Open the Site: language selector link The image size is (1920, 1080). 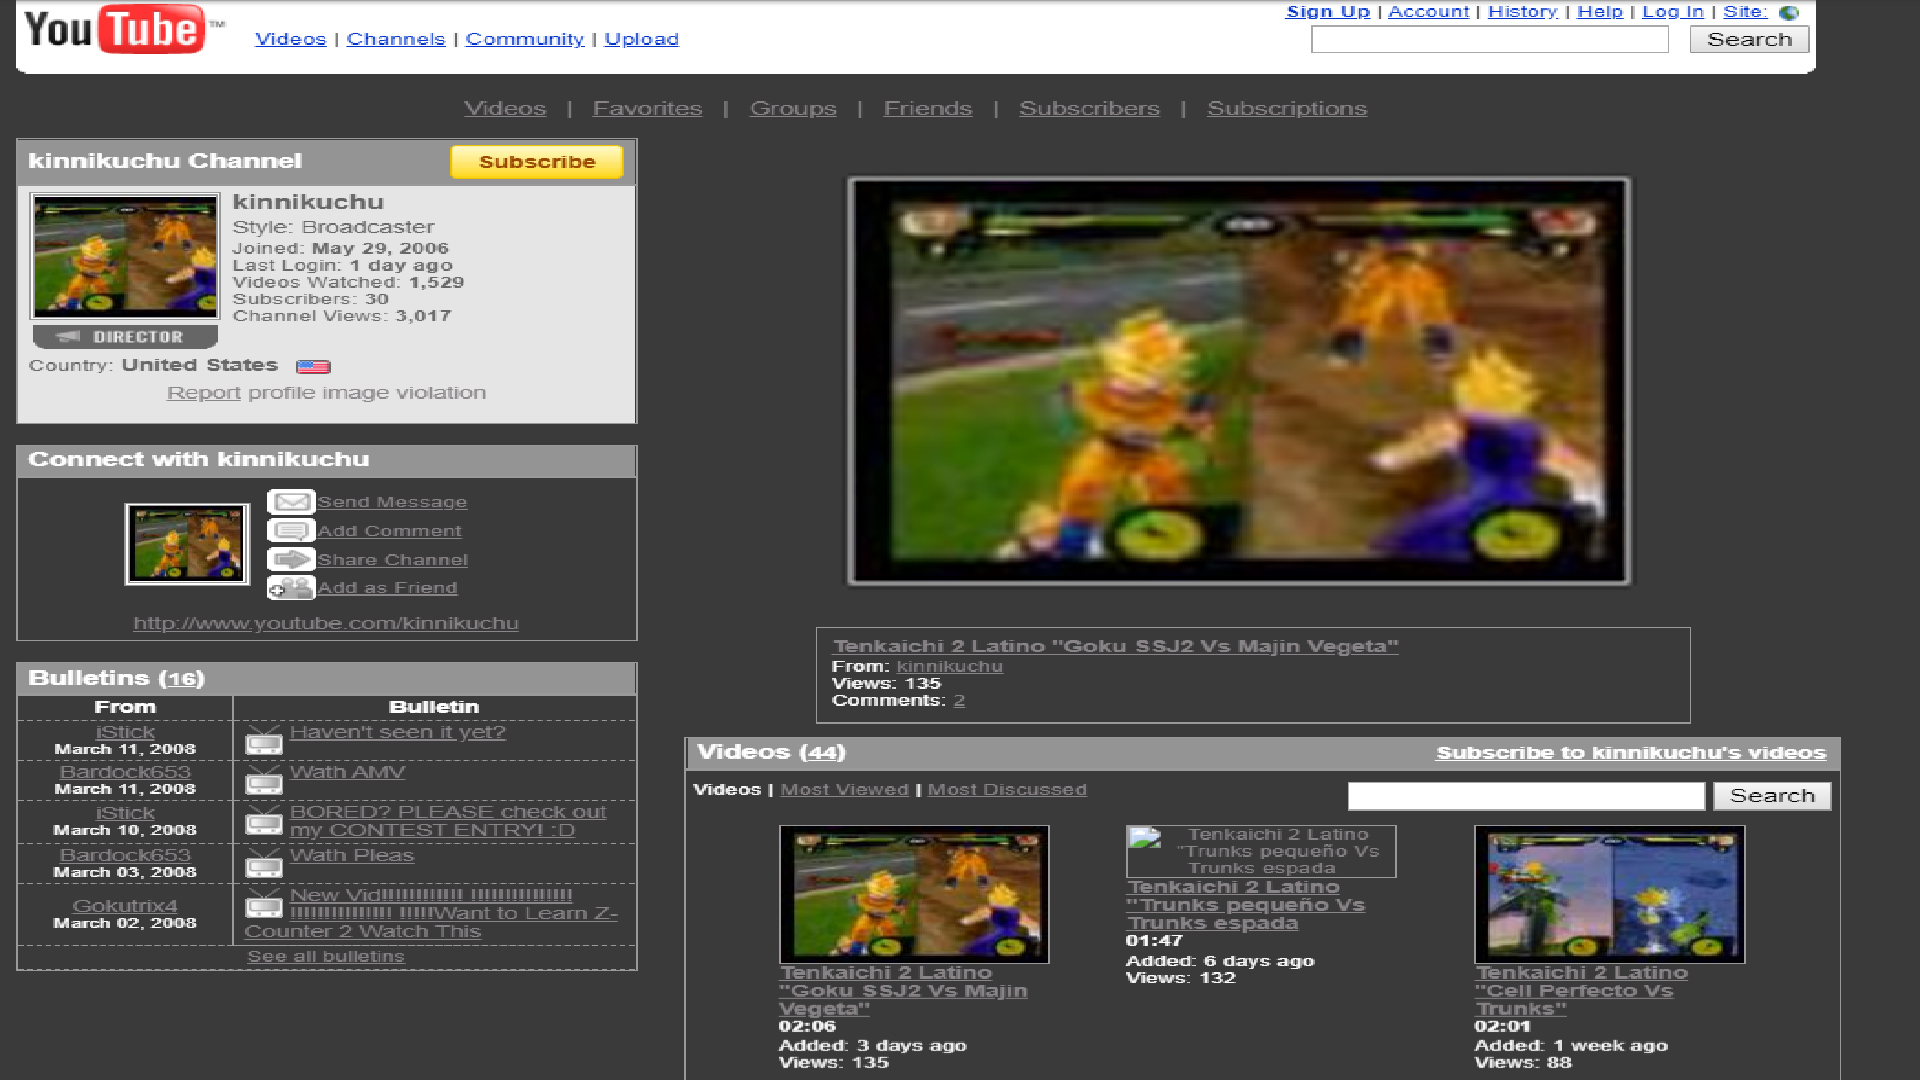tap(1745, 12)
